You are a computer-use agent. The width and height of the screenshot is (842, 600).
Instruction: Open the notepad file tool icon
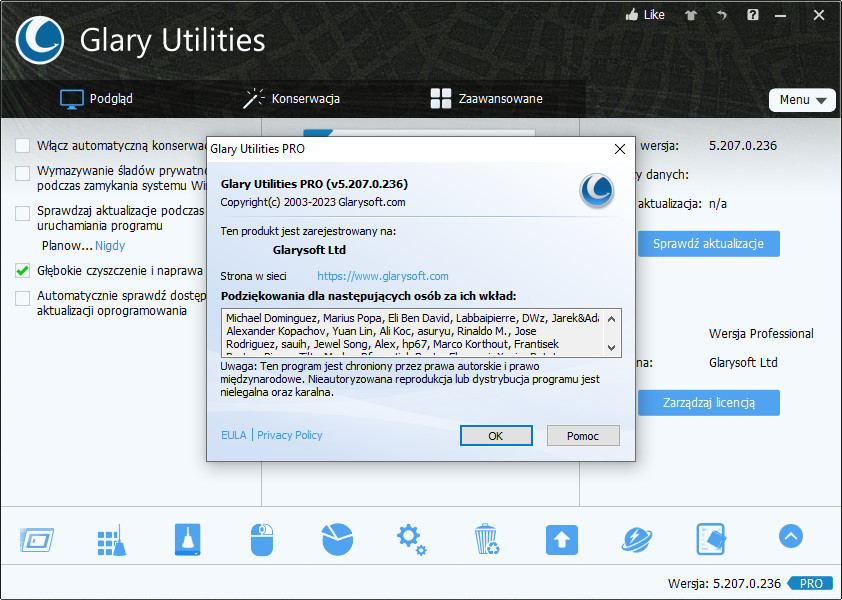coord(711,539)
